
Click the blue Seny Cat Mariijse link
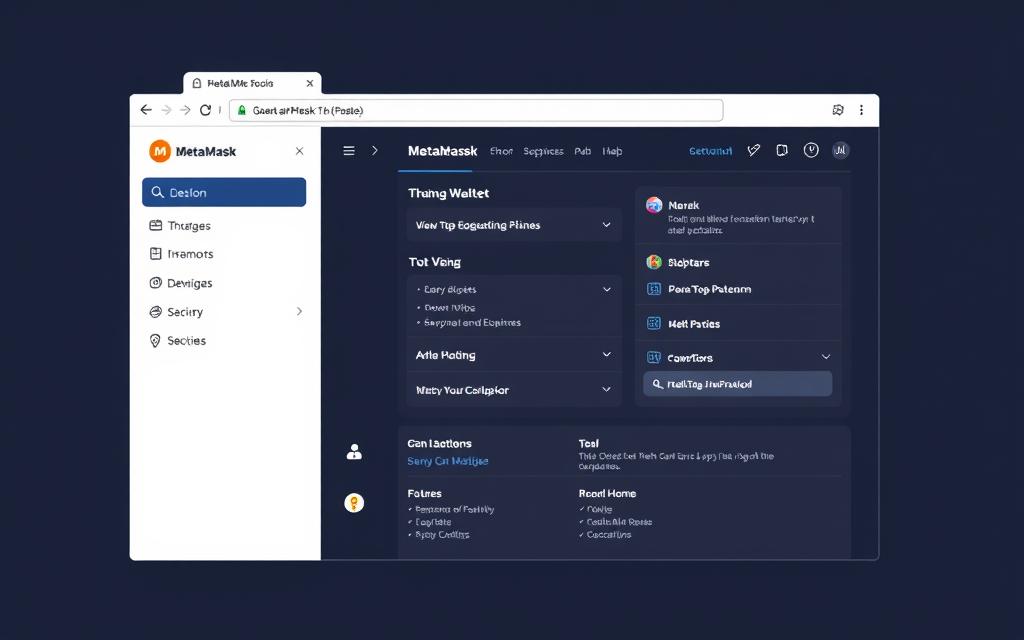[x=447, y=460]
